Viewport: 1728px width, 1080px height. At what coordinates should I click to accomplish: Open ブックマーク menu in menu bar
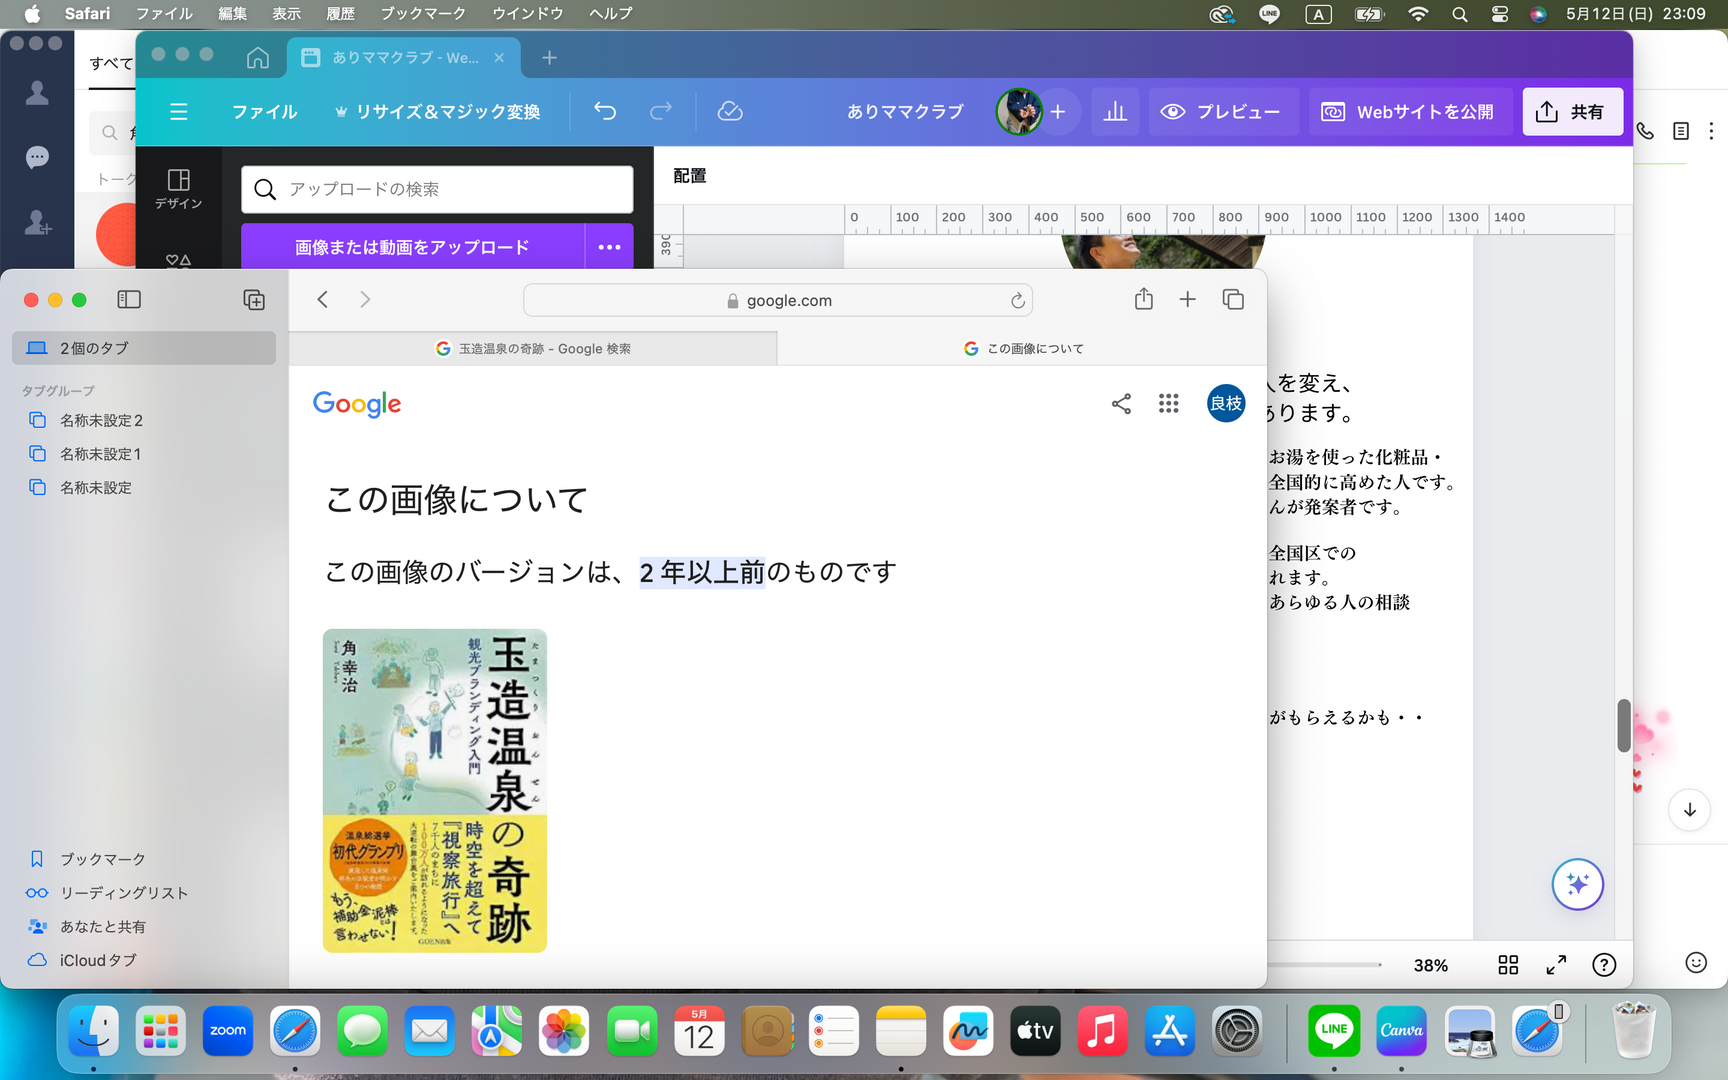click(423, 14)
